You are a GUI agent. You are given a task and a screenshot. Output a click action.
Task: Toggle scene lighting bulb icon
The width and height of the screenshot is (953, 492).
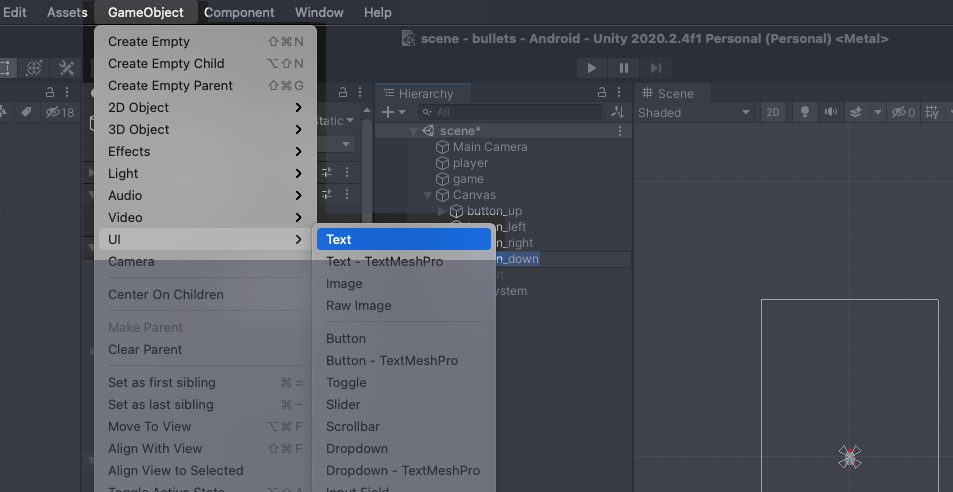tap(805, 112)
